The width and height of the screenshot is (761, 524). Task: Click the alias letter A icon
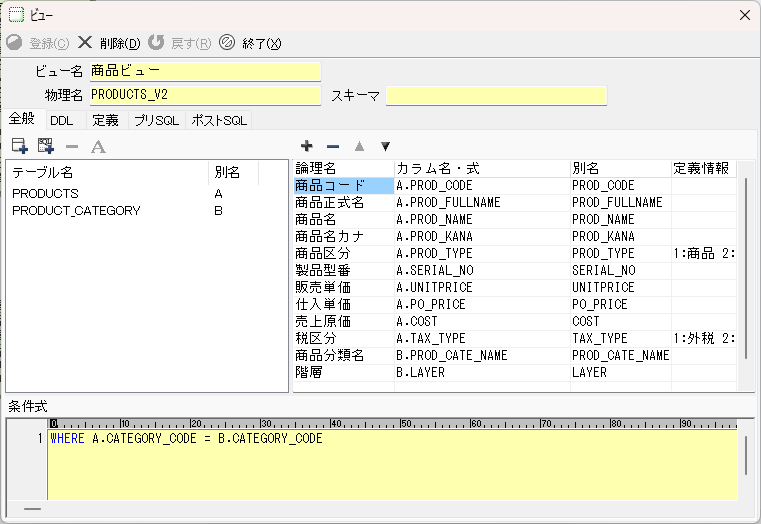(x=98, y=147)
